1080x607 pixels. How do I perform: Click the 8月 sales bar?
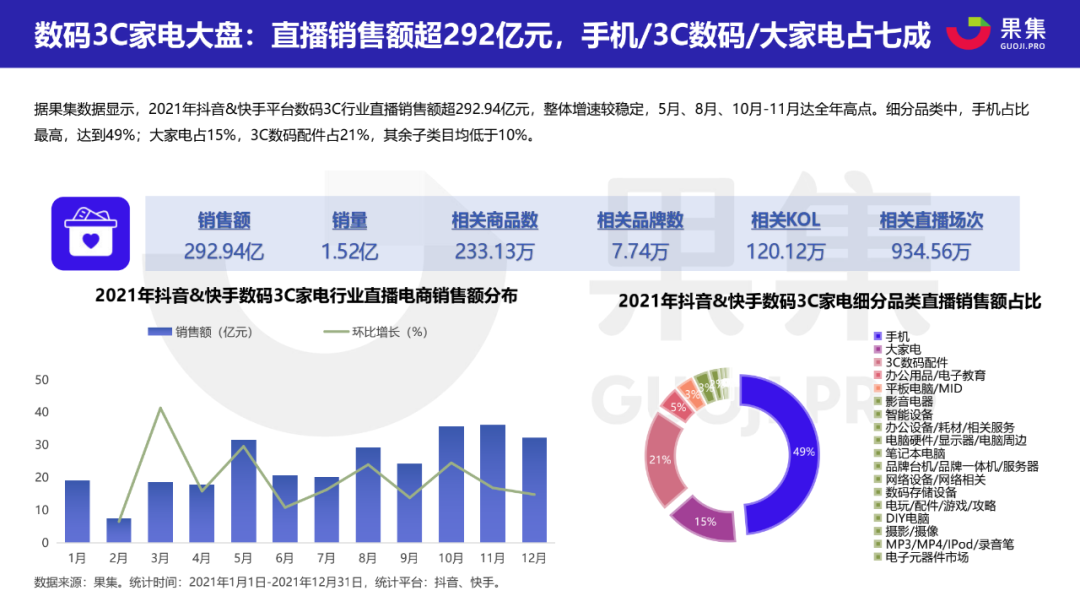point(368,495)
